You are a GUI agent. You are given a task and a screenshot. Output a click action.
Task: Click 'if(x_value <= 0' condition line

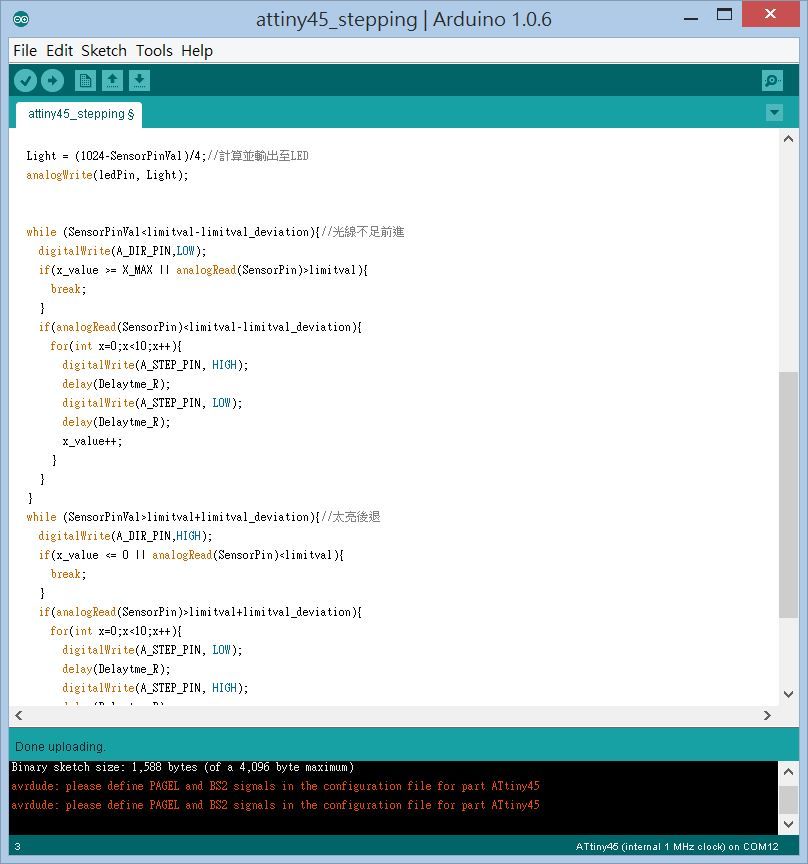(191, 555)
